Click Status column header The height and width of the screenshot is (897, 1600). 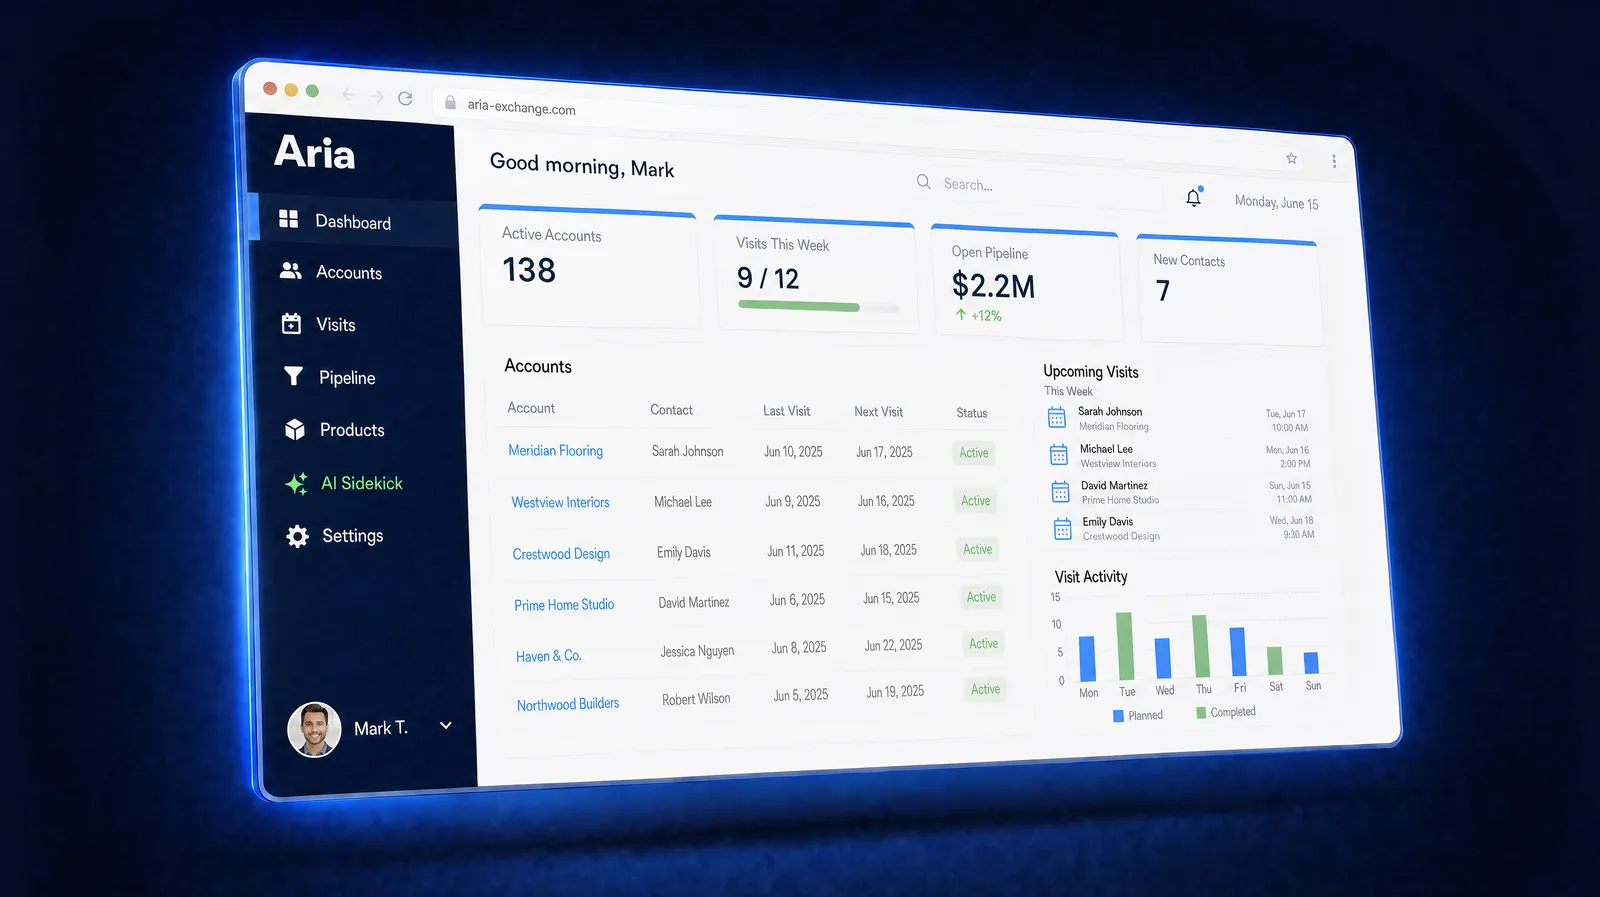971,413
